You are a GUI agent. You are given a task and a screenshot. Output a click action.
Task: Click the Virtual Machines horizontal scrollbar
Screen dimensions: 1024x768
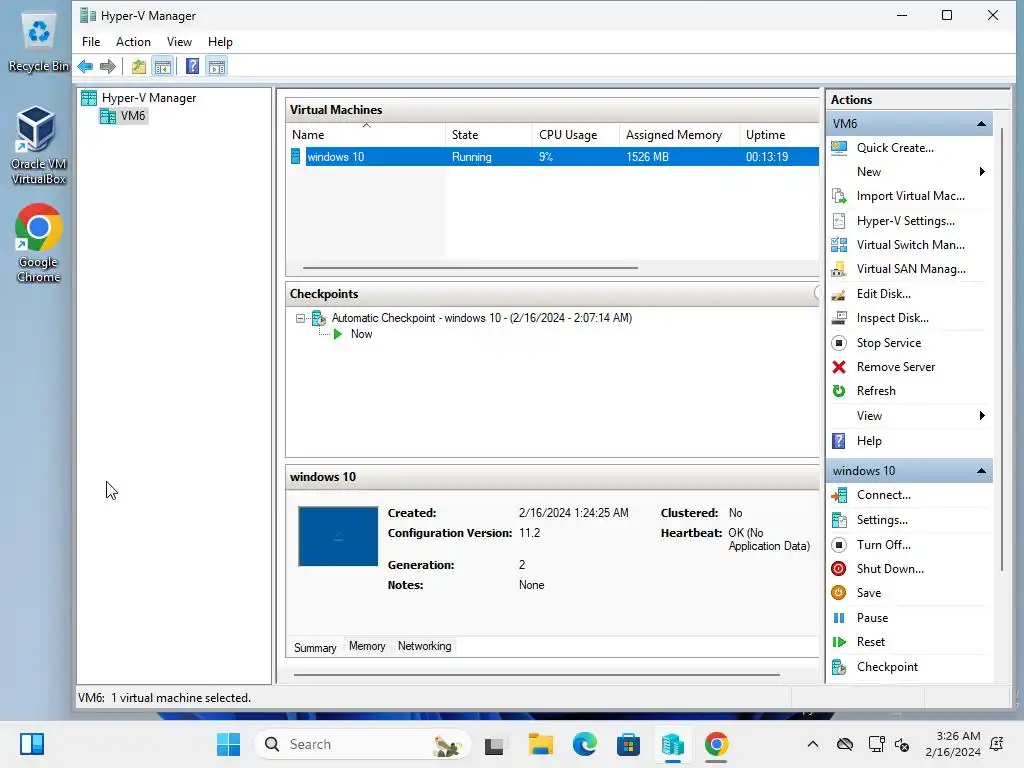pos(470,268)
